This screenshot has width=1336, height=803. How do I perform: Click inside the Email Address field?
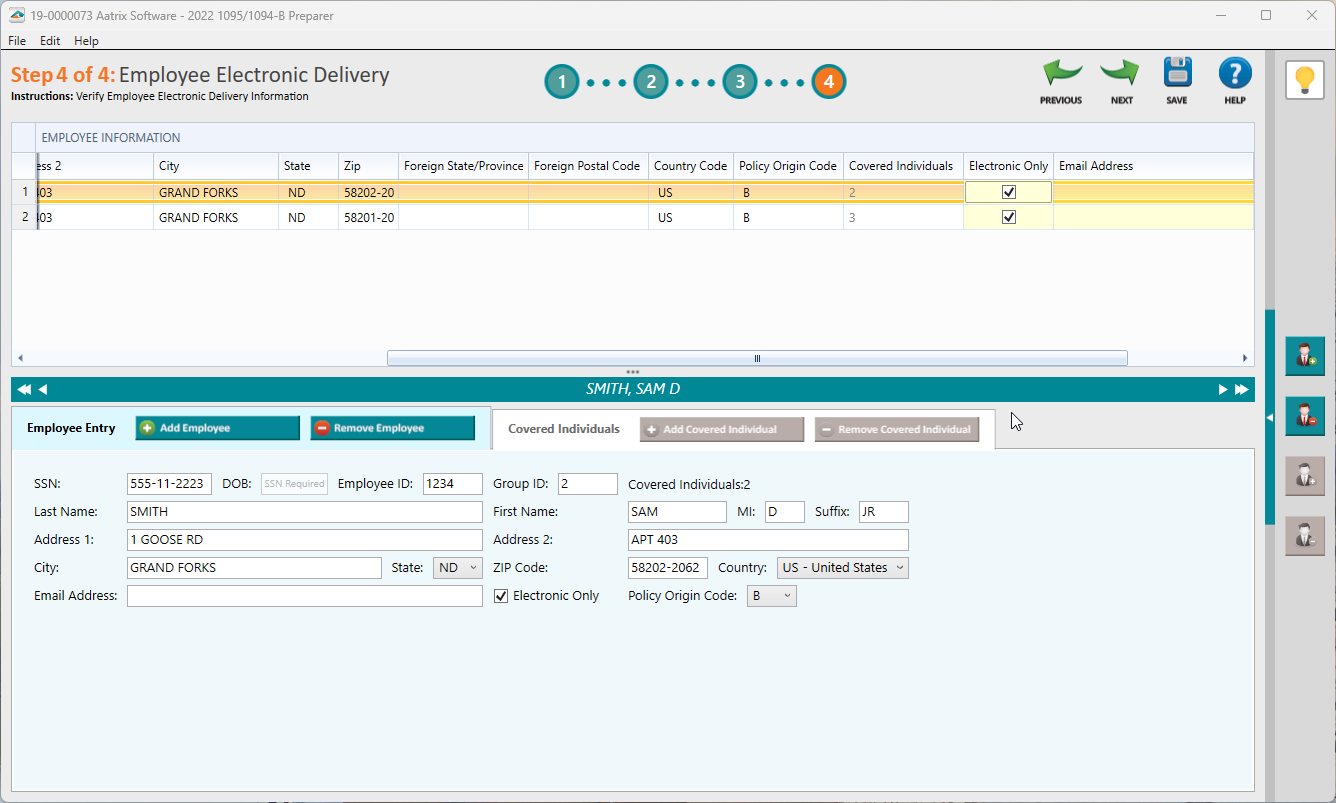pyautogui.click(x=304, y=595)
